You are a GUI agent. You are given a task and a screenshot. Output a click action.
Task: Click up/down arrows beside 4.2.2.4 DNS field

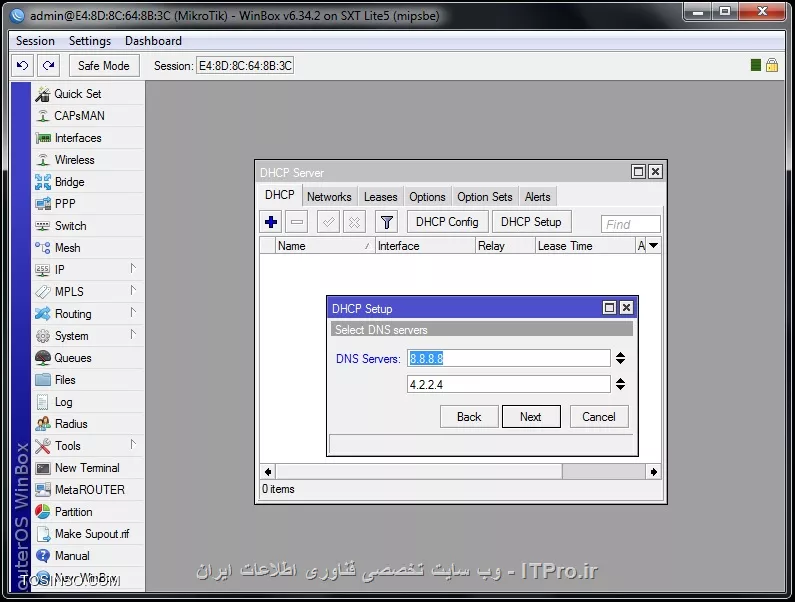[620, 384]
